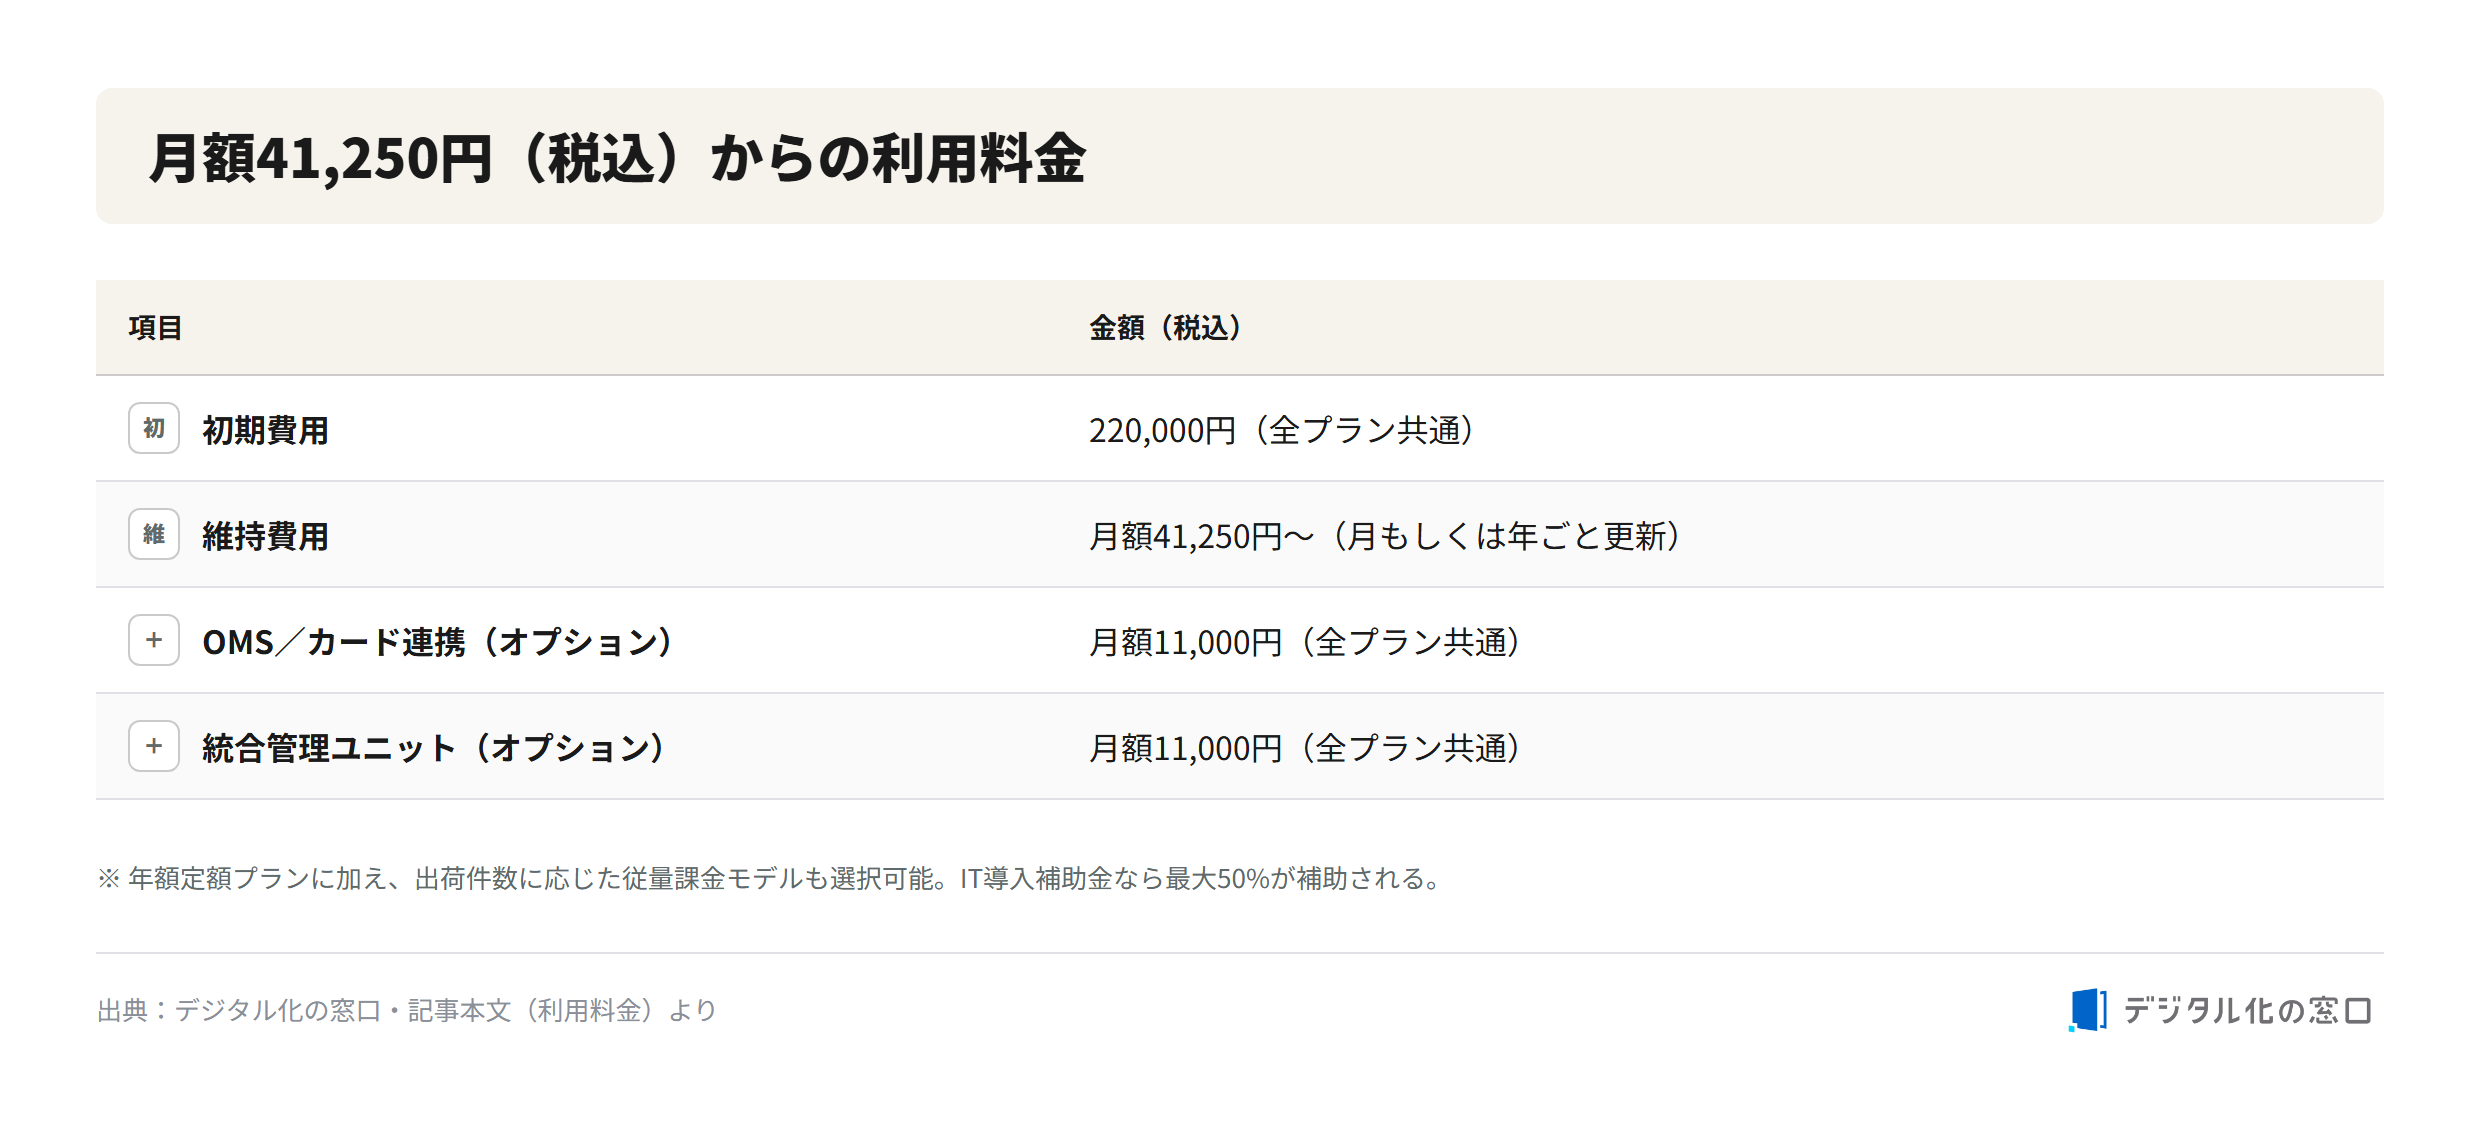Click the 維 icon beside 維持費用
This screenshot has height=1126, width=2480.
[154, 534]
